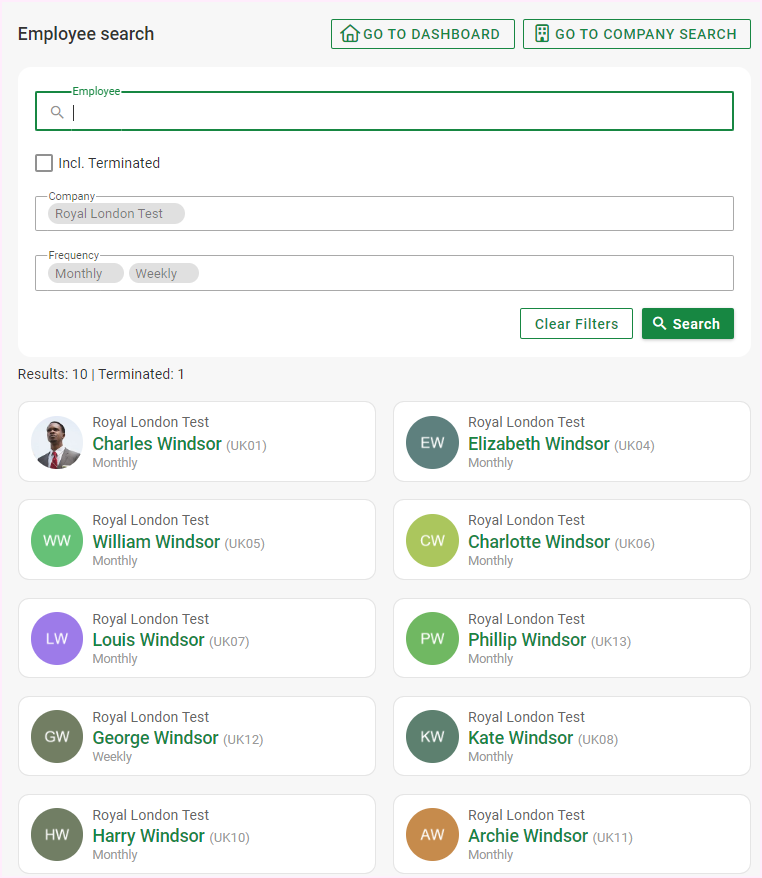Click the house icon on the dashboard button
This screenshot has height=878, width=762.
pos(350,34)
